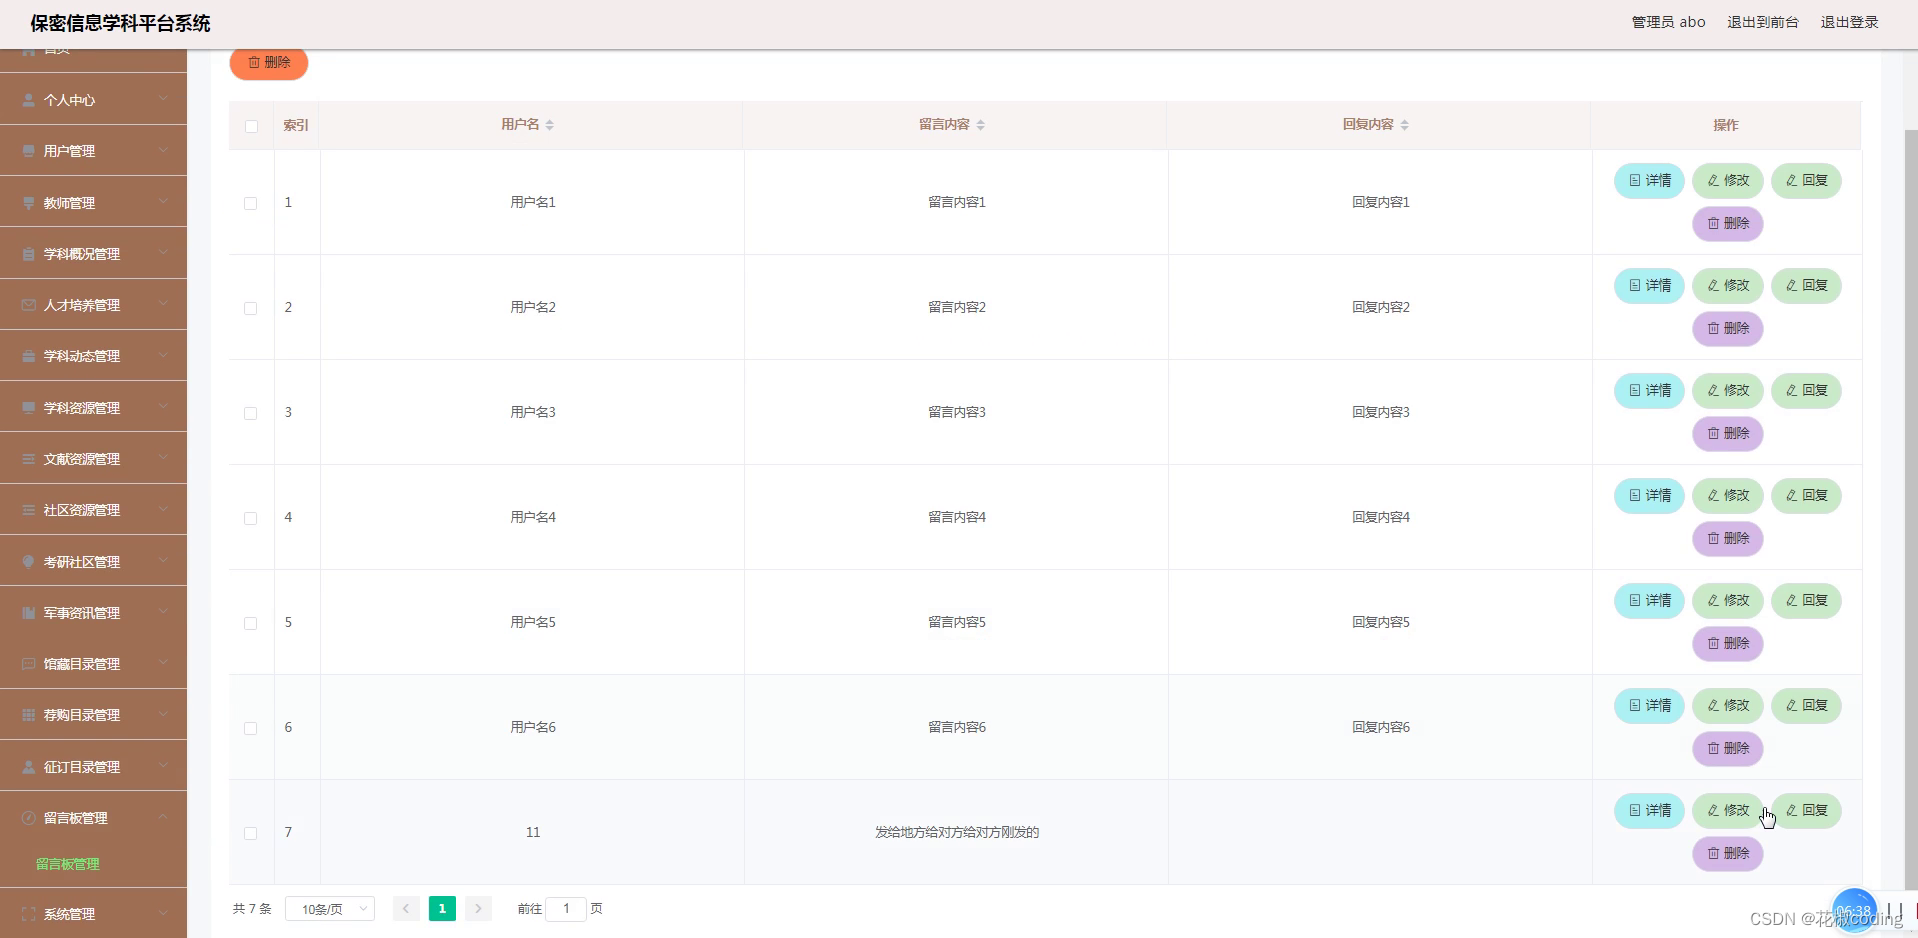Click message text 发给地方给对方给对方刚发的
This screenshot has width=1918, height=938.
coord(957,832)
